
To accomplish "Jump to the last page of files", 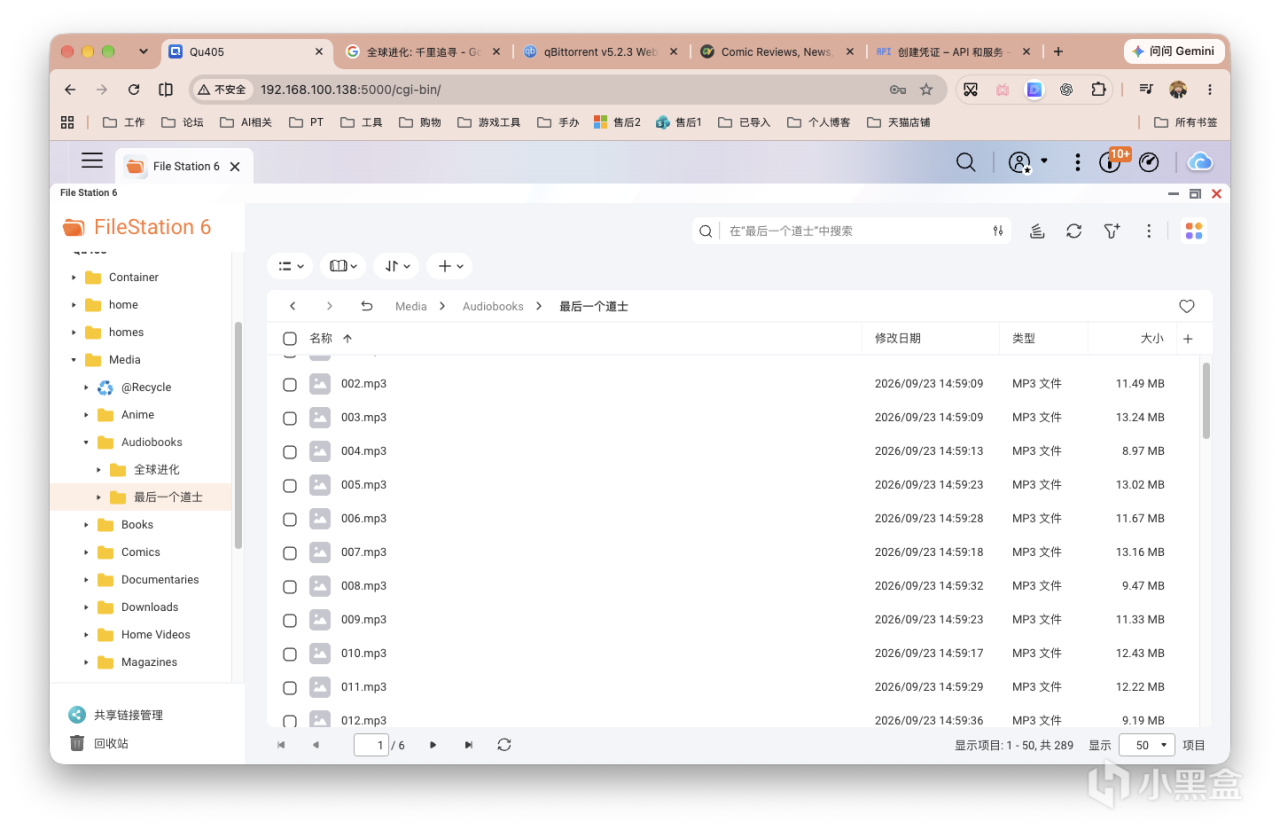I will click(468, 745).
